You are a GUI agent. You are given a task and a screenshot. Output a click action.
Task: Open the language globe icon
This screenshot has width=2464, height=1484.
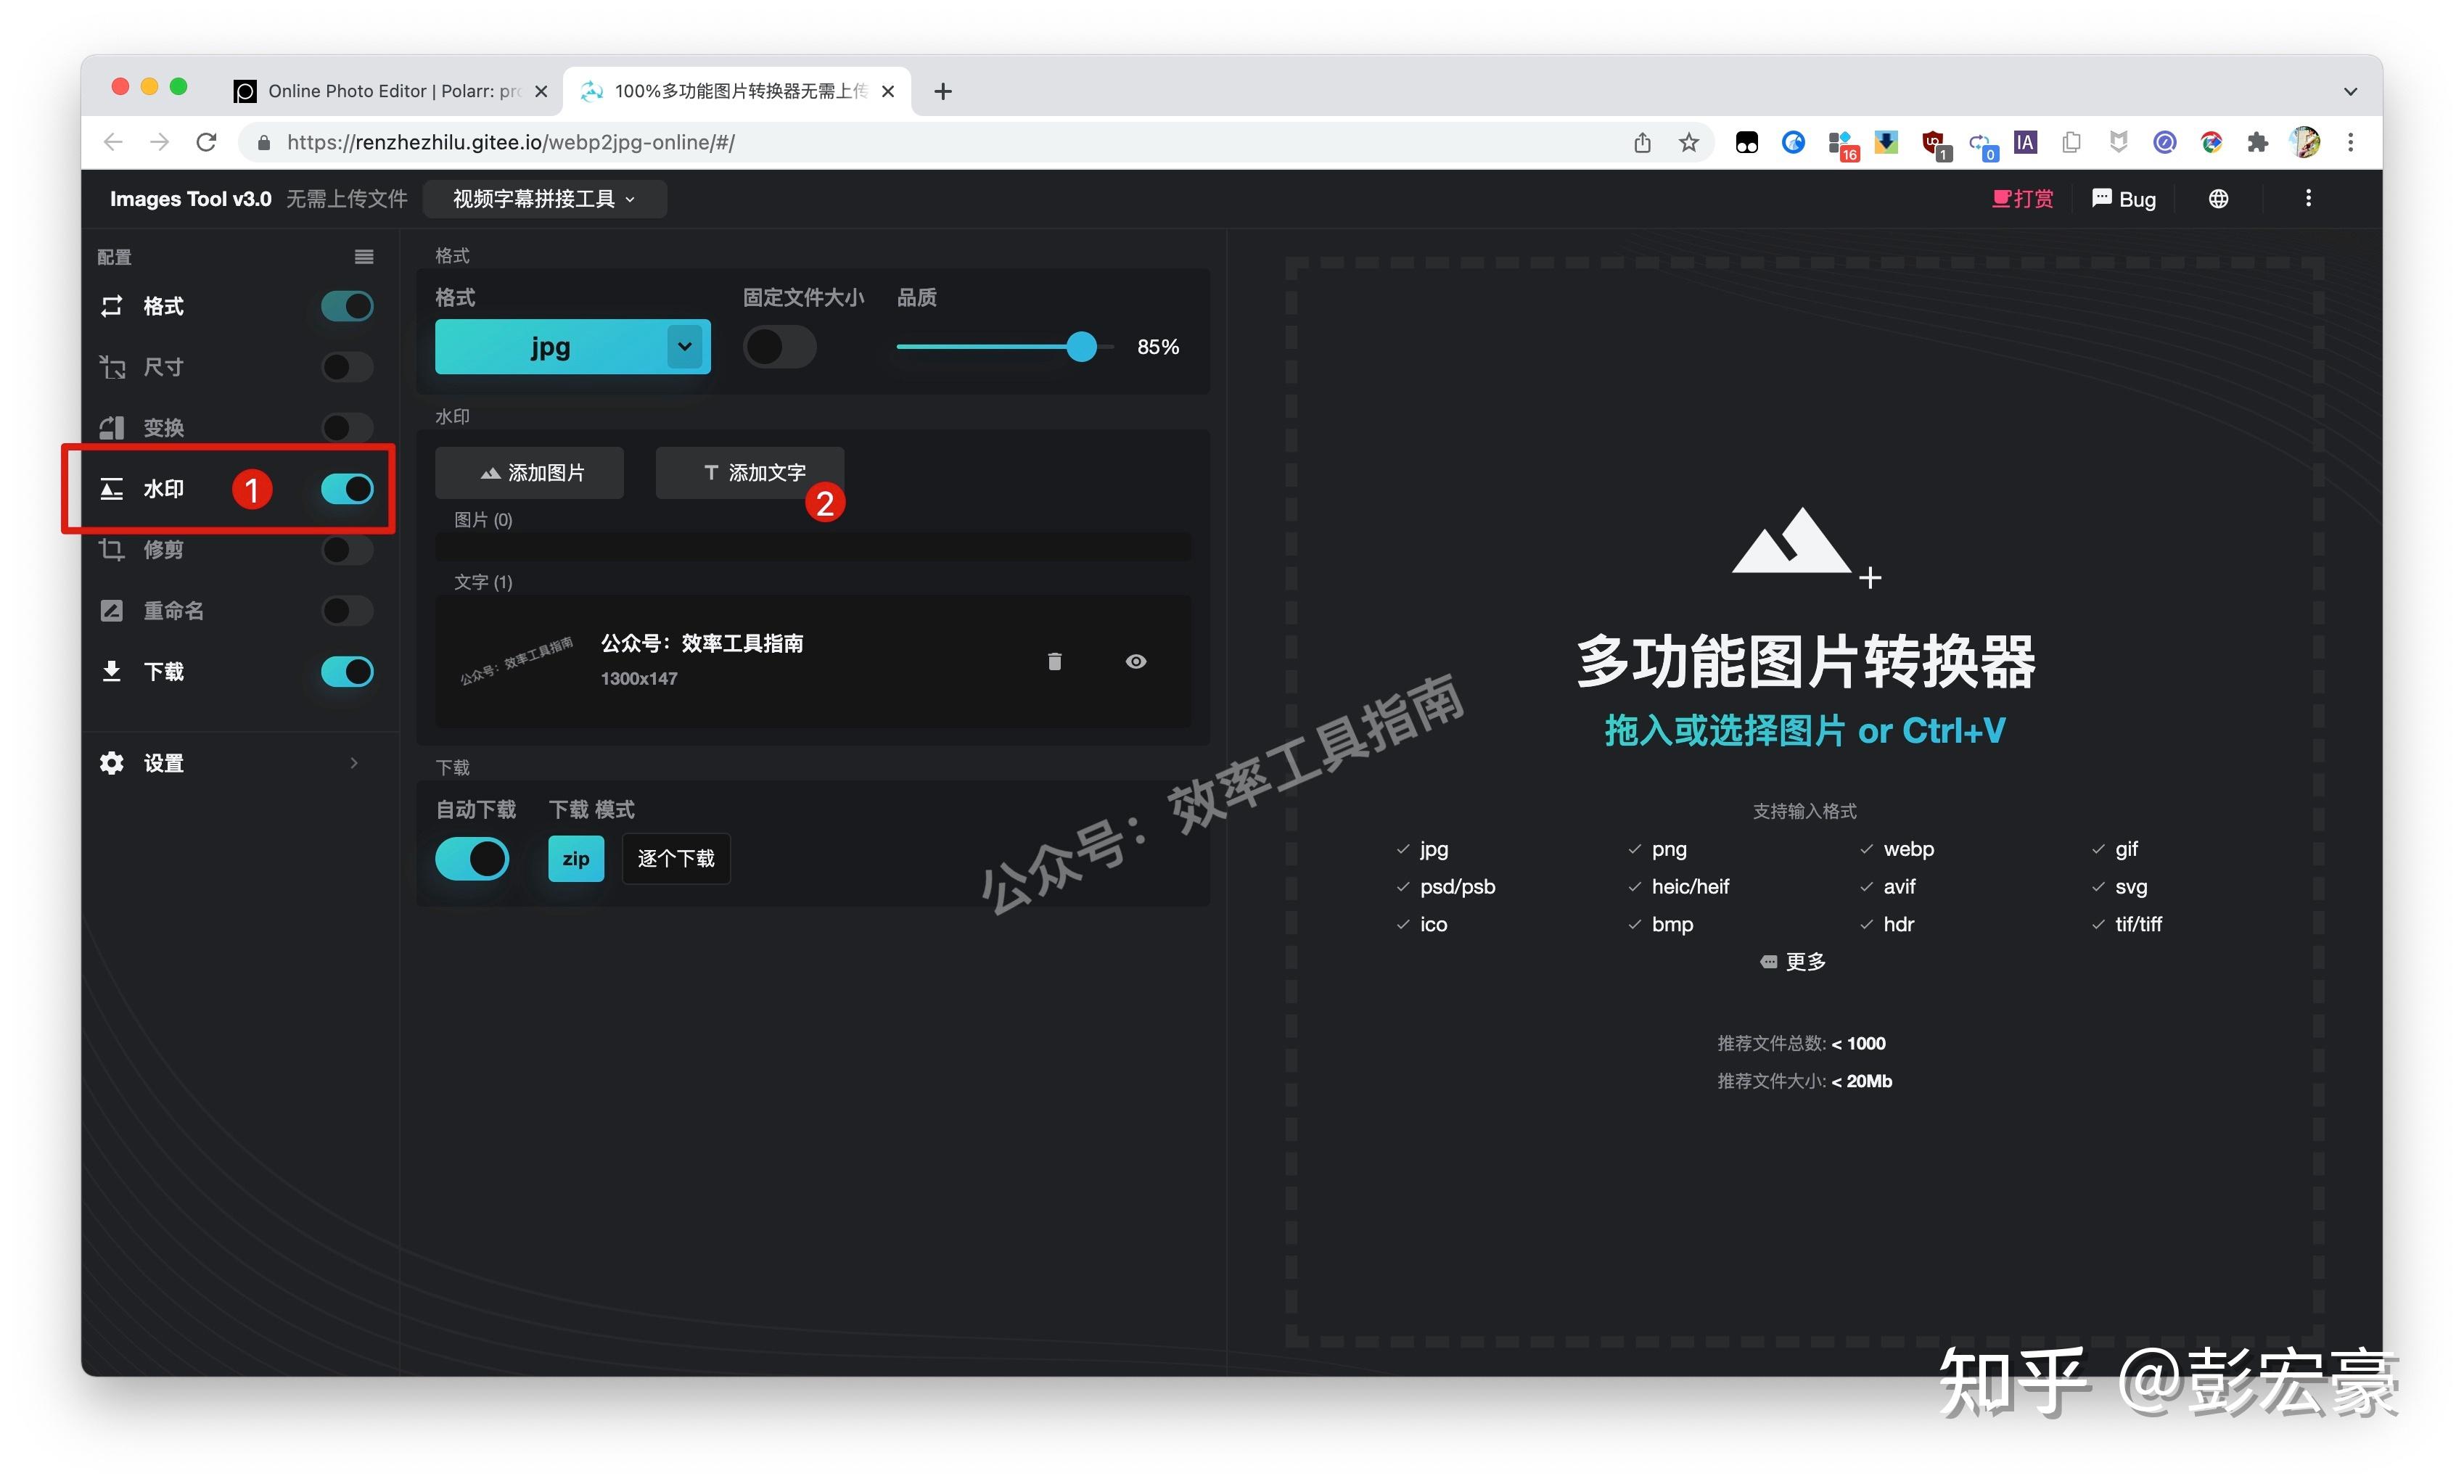tap(2218, 199)
